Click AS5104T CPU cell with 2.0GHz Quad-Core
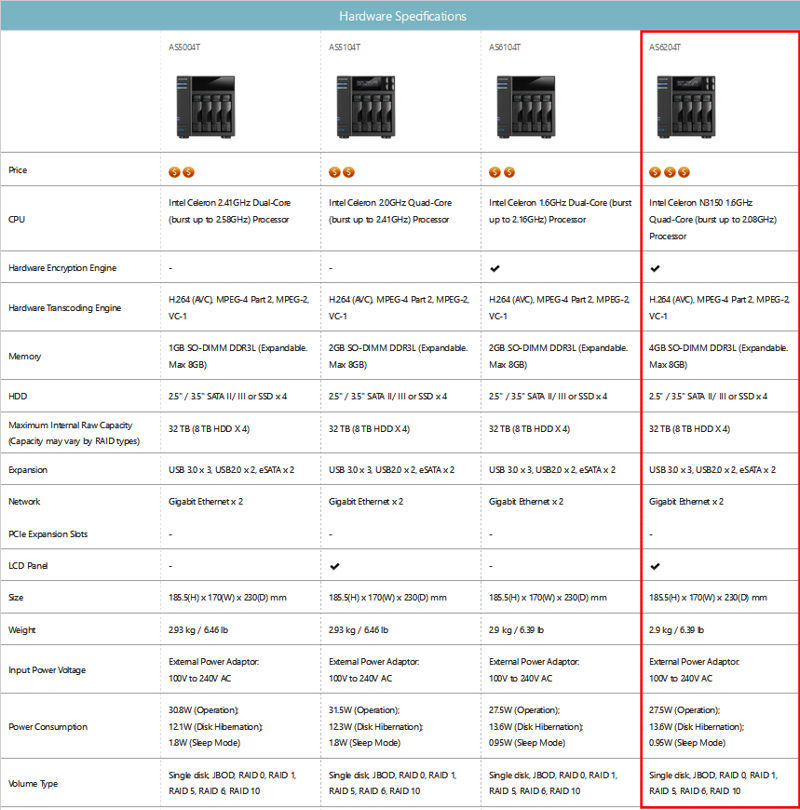This screenshot has width=800, height=810. (x=390, y=211)
